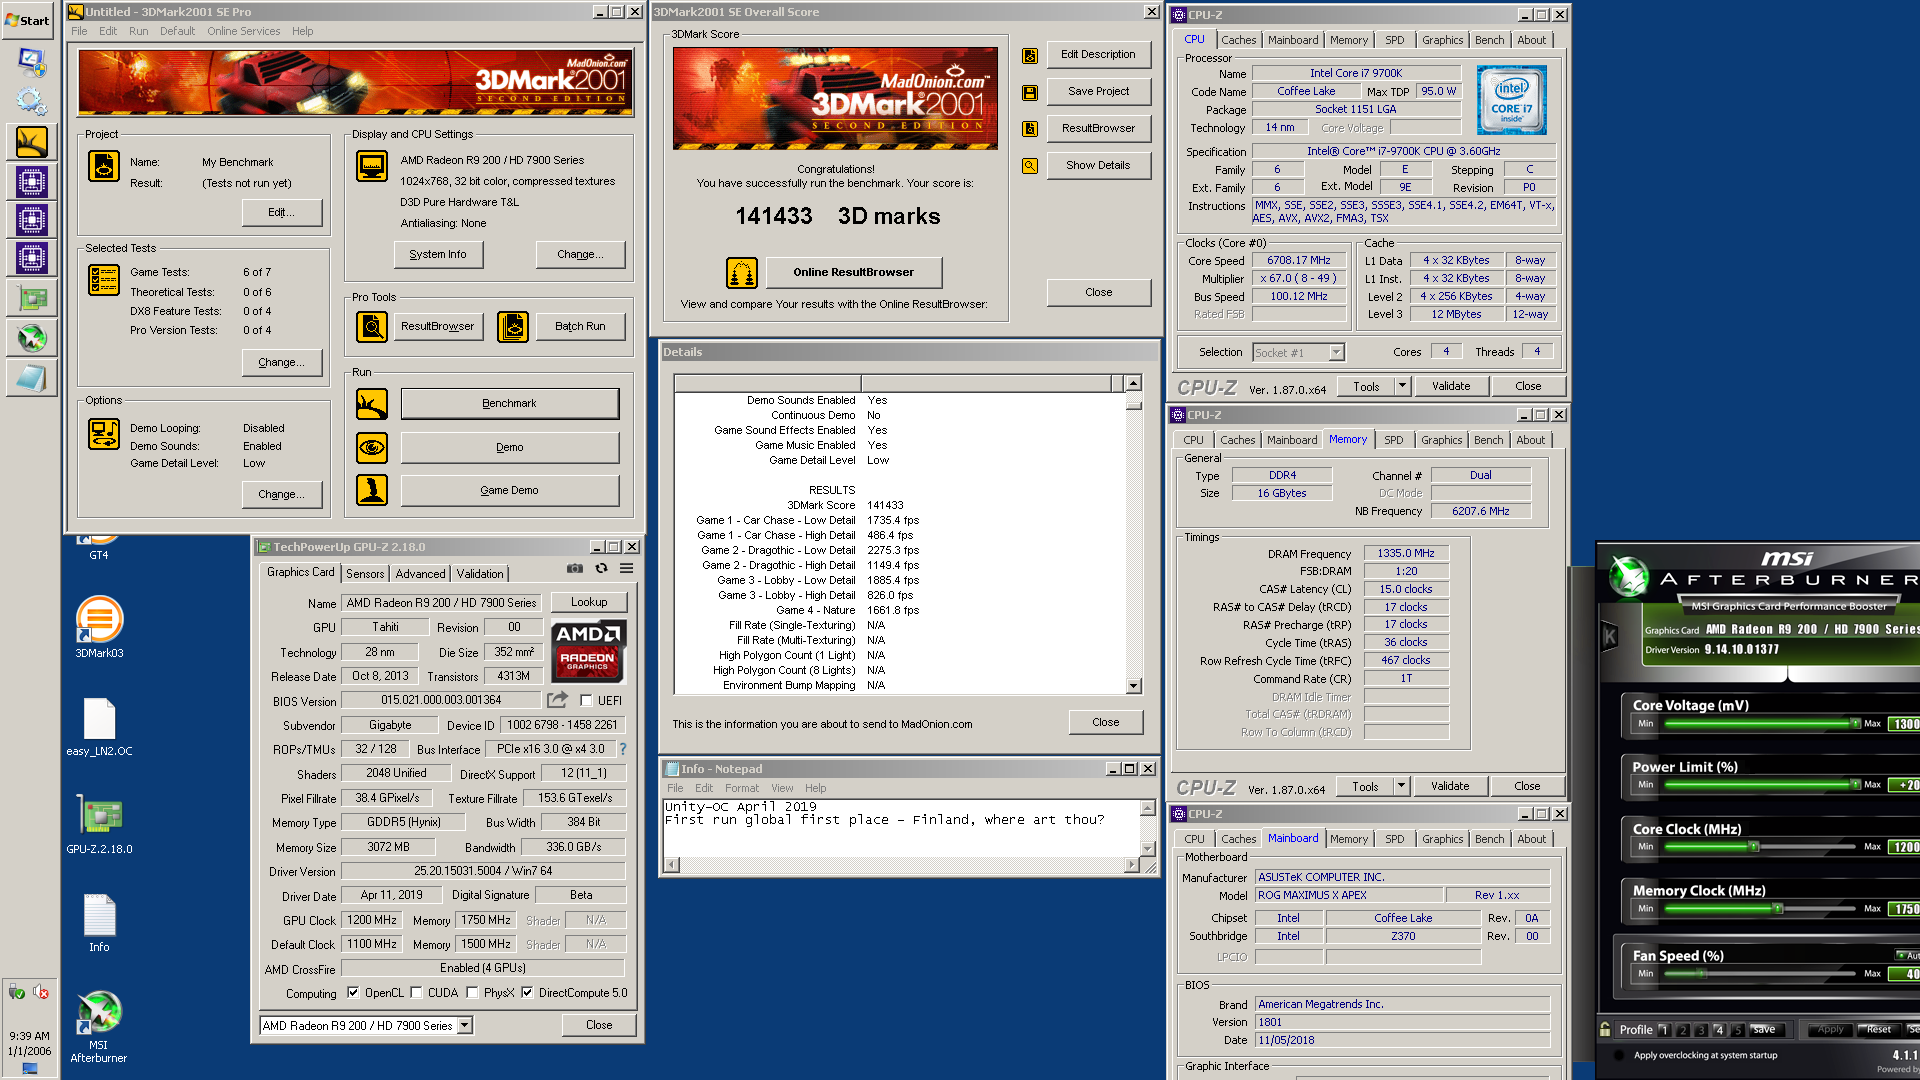The image size is (1920, 1080).
Task: Click the icon beside the Benchmark run button
Action: point(372,404)
